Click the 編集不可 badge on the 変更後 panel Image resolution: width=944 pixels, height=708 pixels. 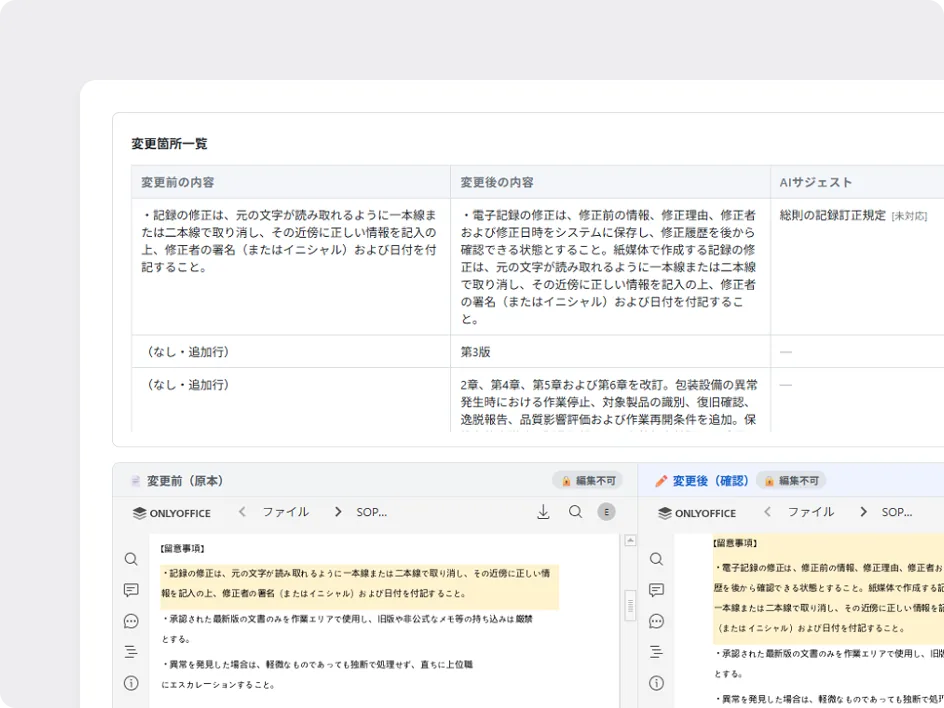(791, 480)
